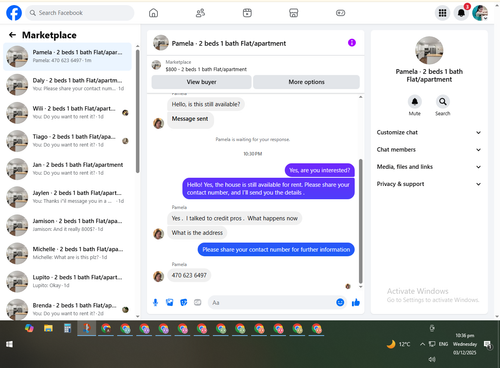Open the Watch video tab

coord(247,13)
